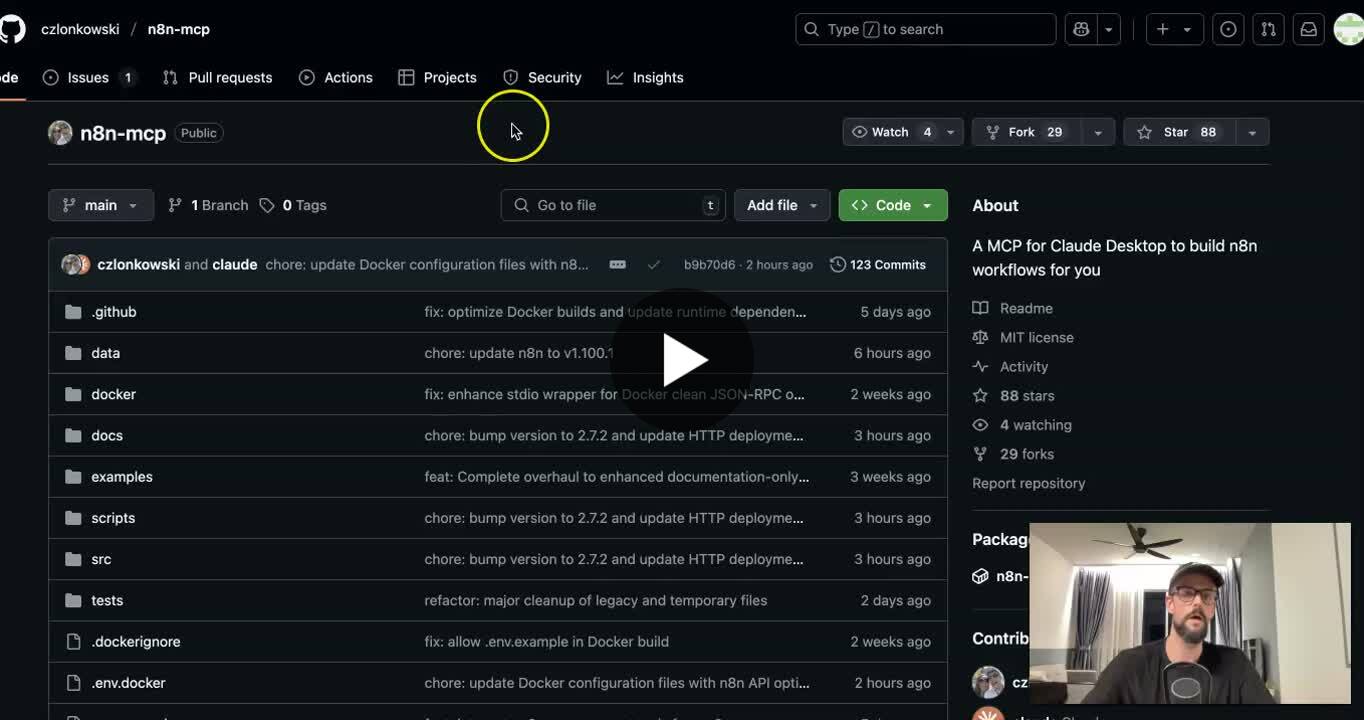This screenshot has width=1364, height=720.
Task: Open the user avatar in top bar
Action: [x=1349, y=30]
